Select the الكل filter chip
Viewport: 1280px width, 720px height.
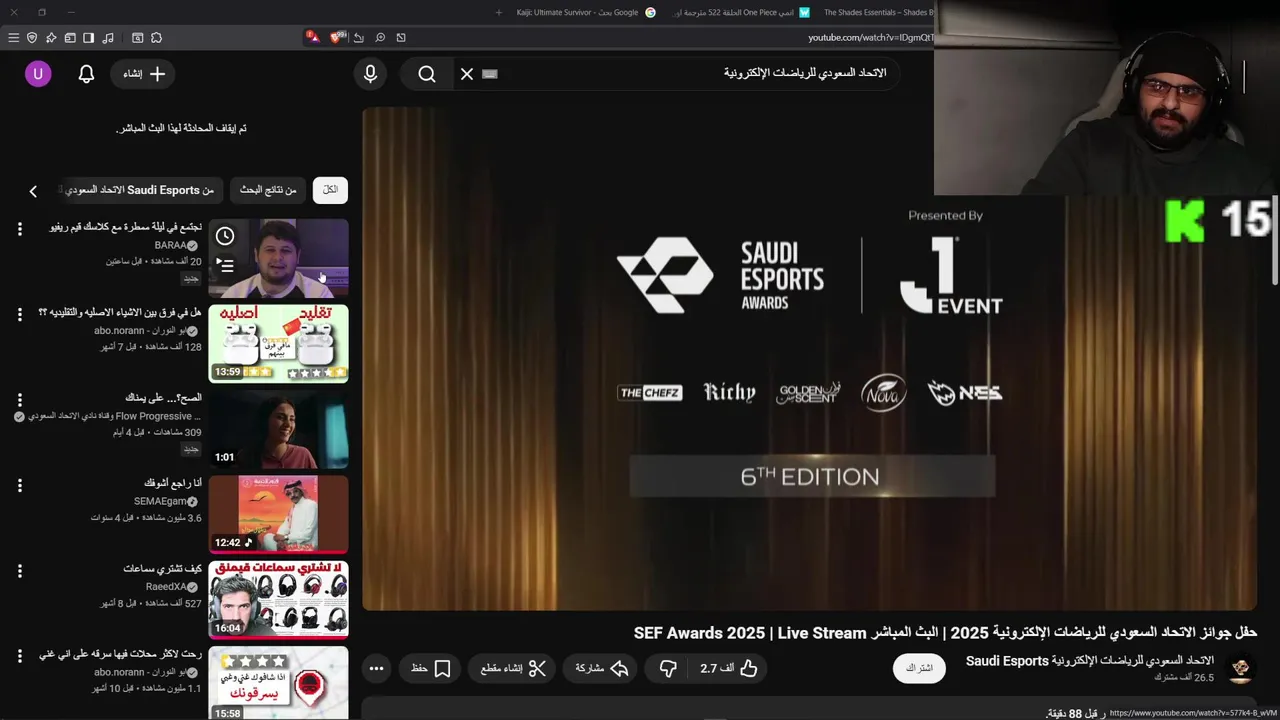click(330, 190)
